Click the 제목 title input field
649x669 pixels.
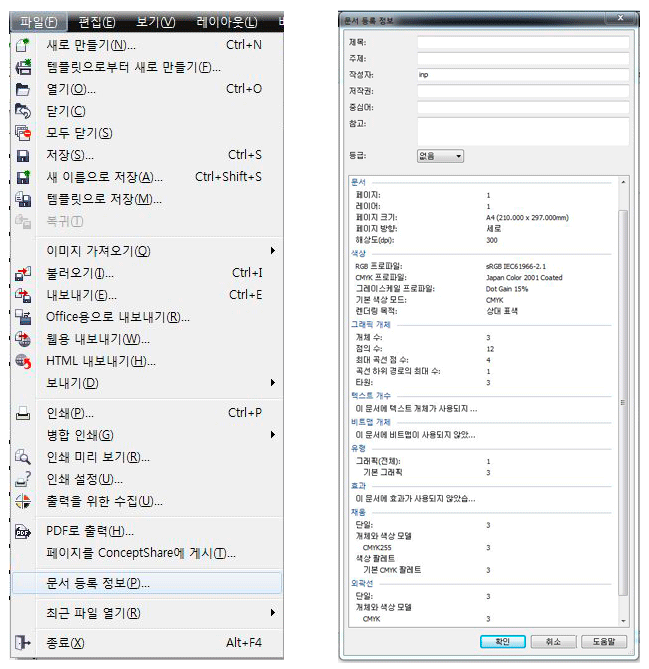523,43
